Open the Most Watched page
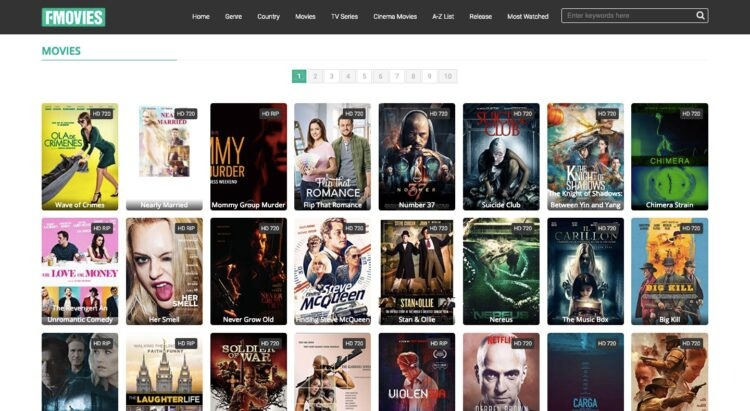Image resolution: width=750 pixels, height=411 pixels. 528,16
